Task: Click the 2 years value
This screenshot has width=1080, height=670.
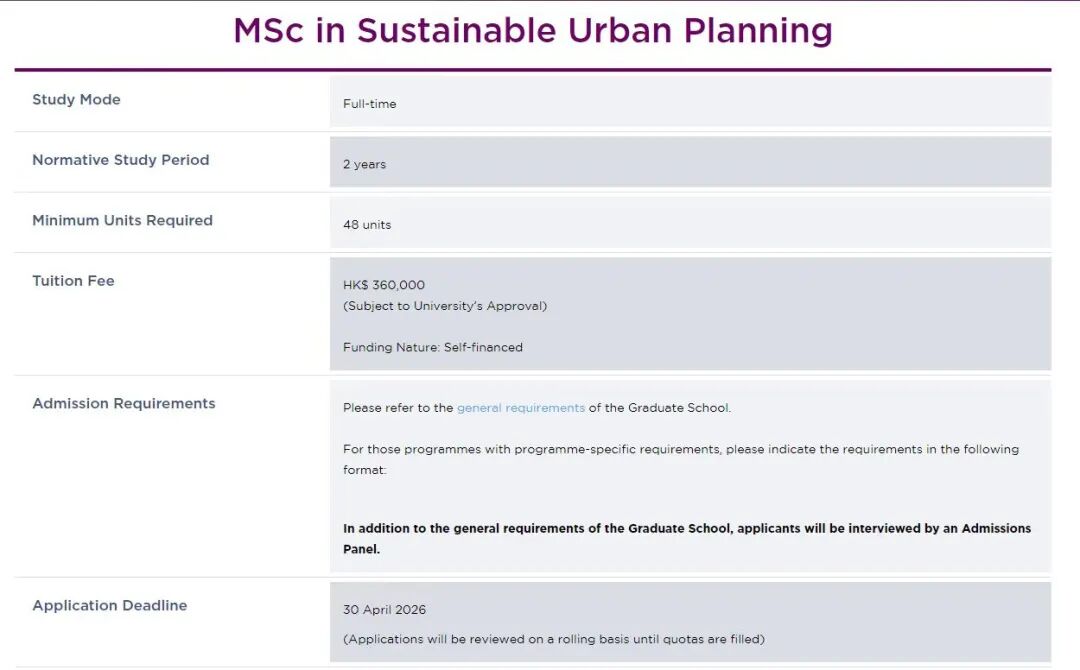Action: pyautogui.click(x=364, y=165)
